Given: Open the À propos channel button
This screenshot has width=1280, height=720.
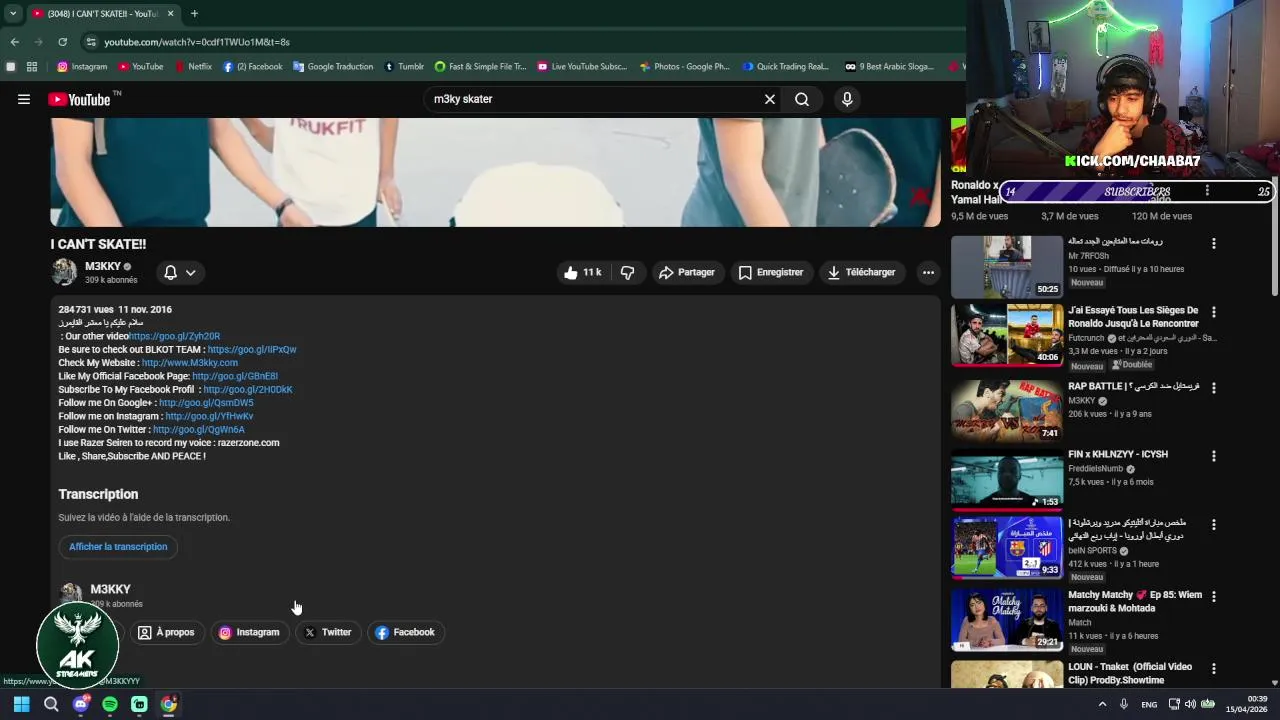Looking at the screenshot, I should pyautogui.click(x=166, y=632).
